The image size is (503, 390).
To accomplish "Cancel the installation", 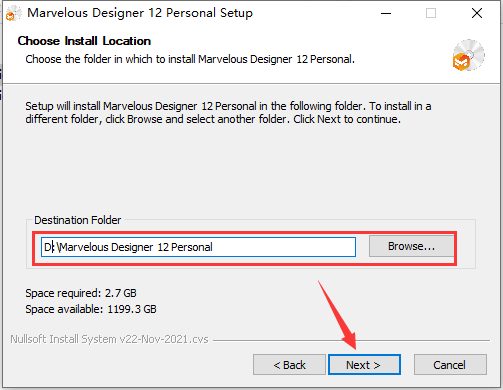I will tap(450, 365).
